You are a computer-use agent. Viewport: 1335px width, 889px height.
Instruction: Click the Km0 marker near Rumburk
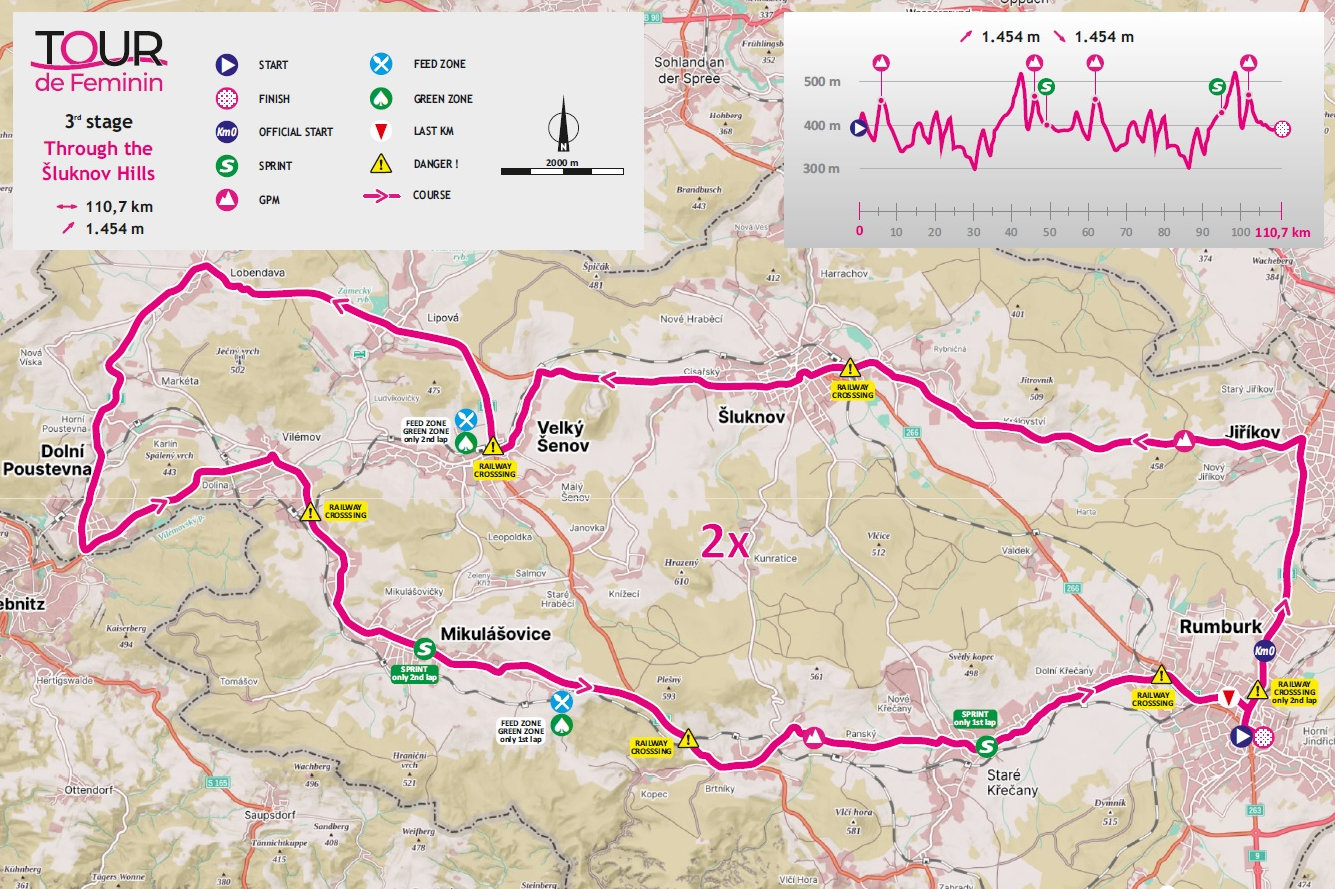click(x=1264, y=652)
